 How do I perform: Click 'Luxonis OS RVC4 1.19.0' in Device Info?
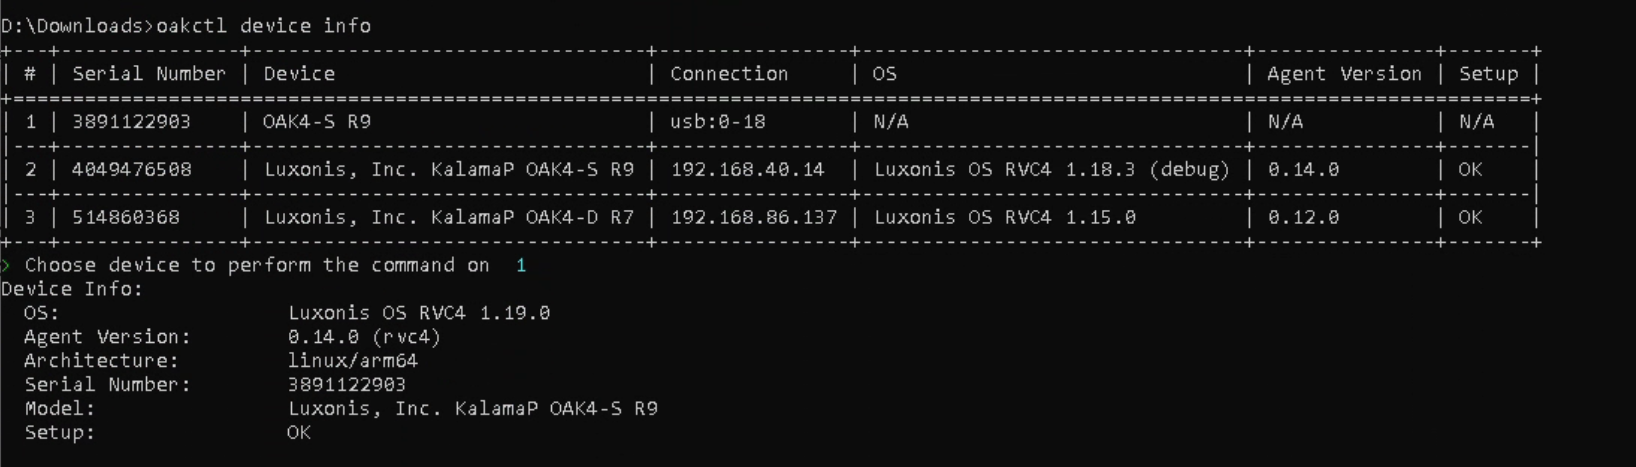(419, 313)
